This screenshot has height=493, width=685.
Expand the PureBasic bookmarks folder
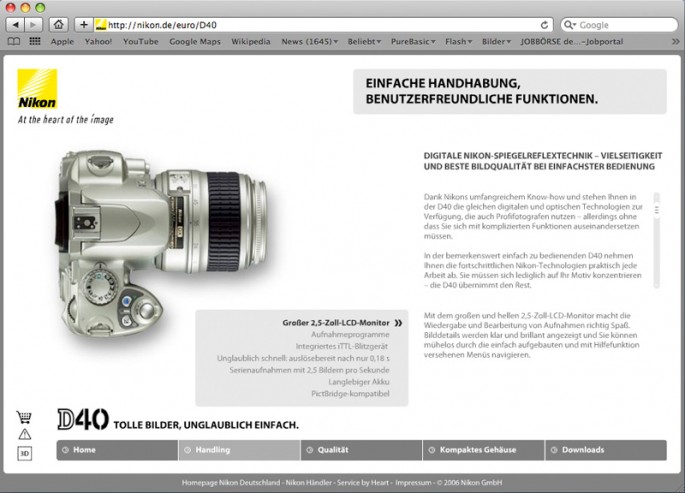413,41
